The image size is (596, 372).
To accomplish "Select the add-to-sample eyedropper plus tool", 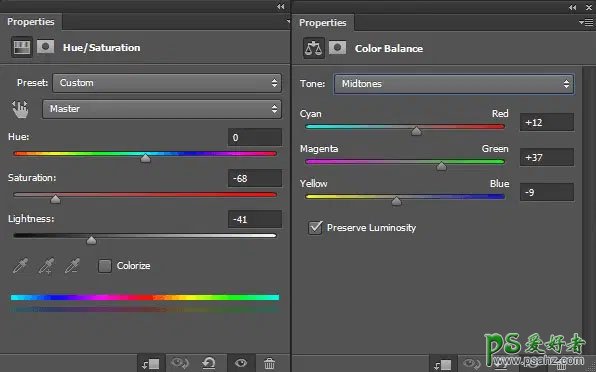I will click(46, 265).
